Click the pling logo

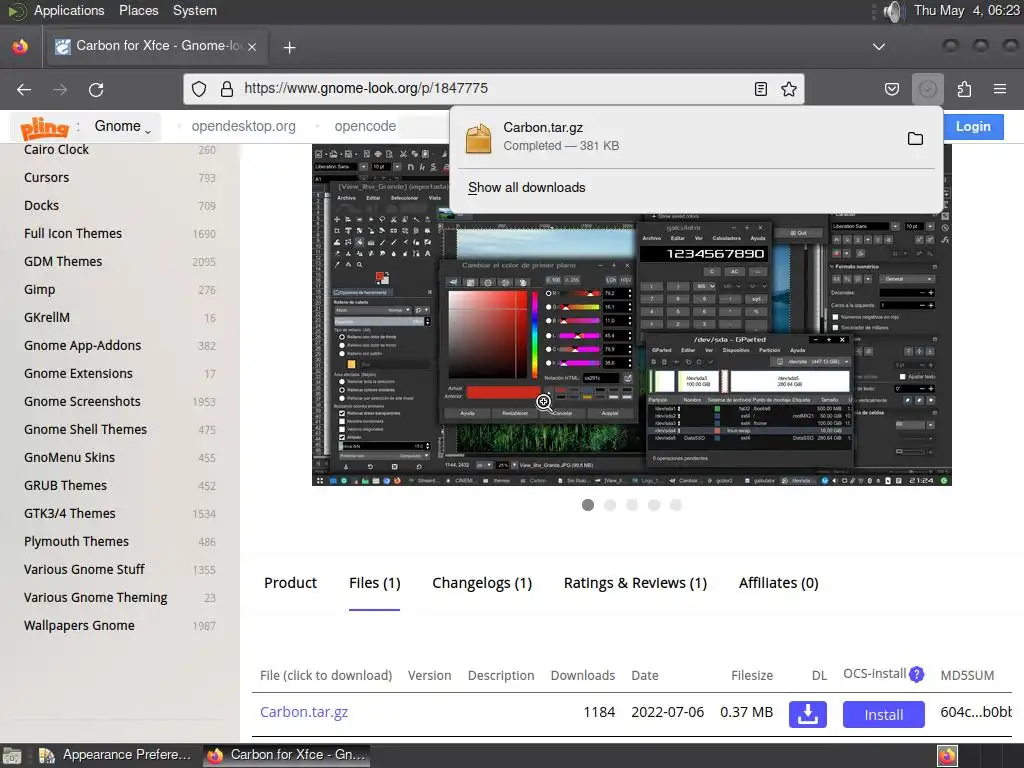44,127
